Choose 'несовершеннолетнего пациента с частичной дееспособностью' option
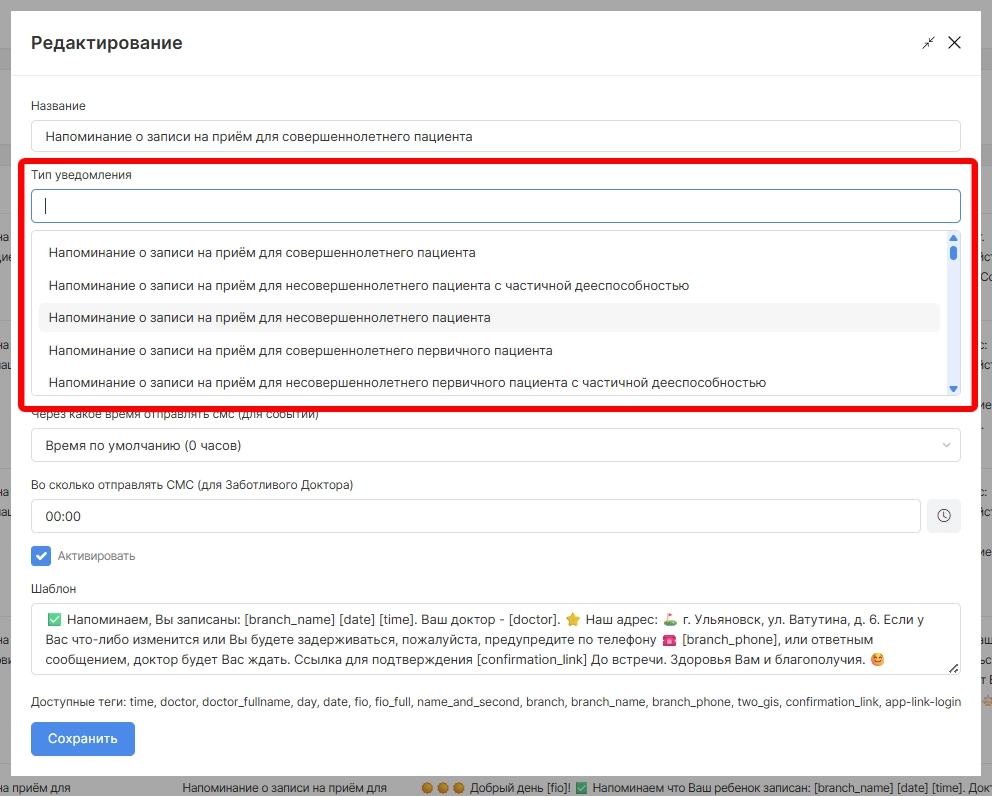 coord(368,285)
